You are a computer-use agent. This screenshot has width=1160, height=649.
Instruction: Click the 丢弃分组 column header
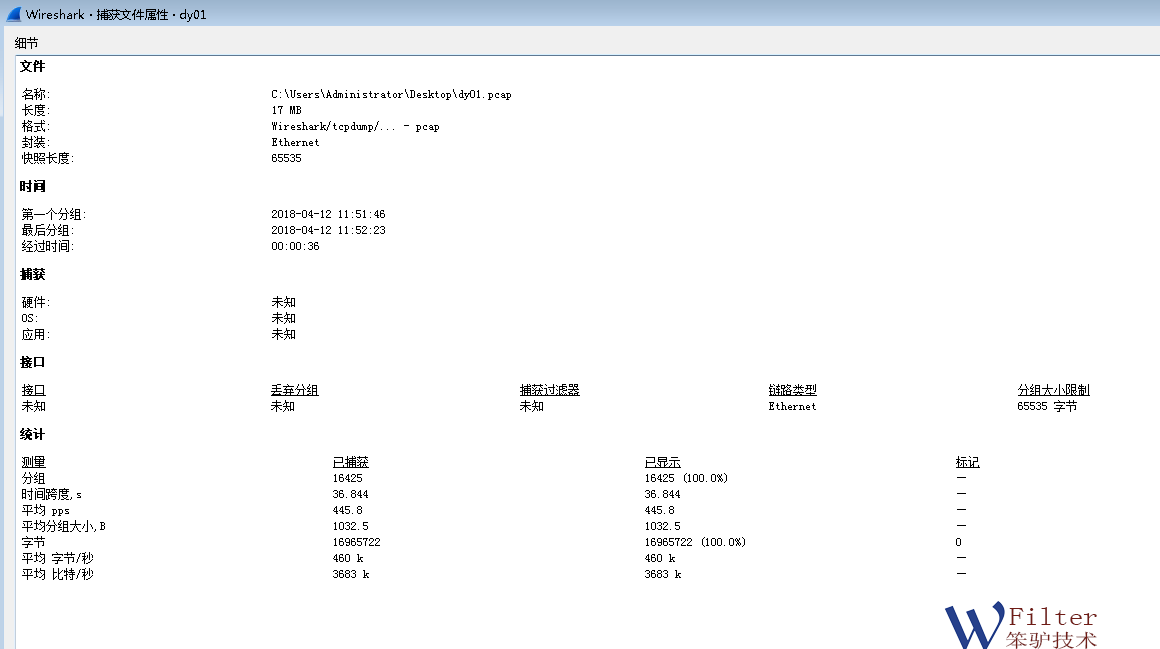294,390
